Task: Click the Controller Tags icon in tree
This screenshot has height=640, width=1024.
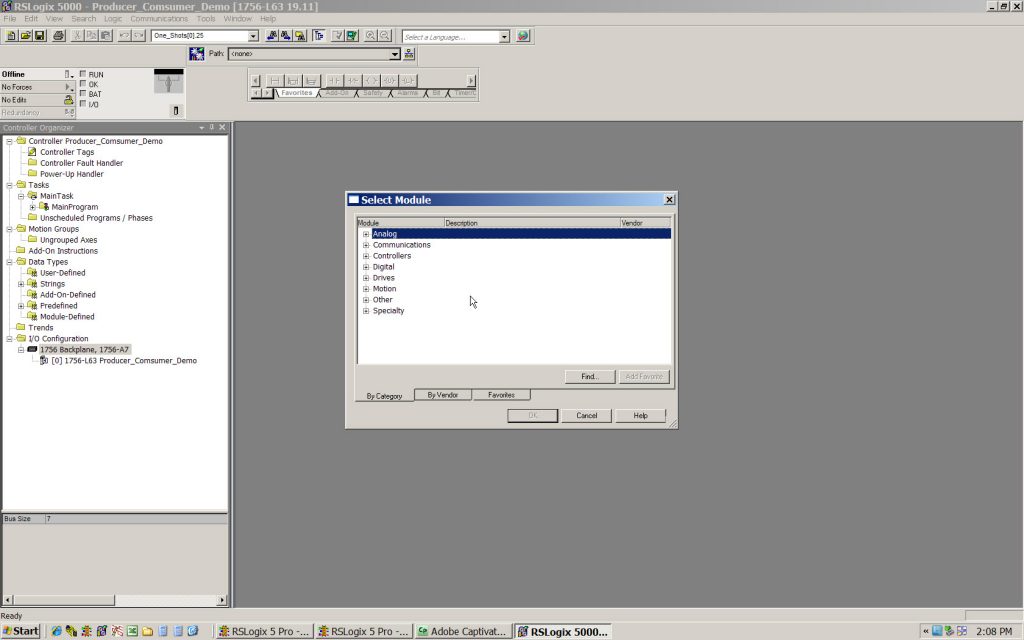Action: 32,152
